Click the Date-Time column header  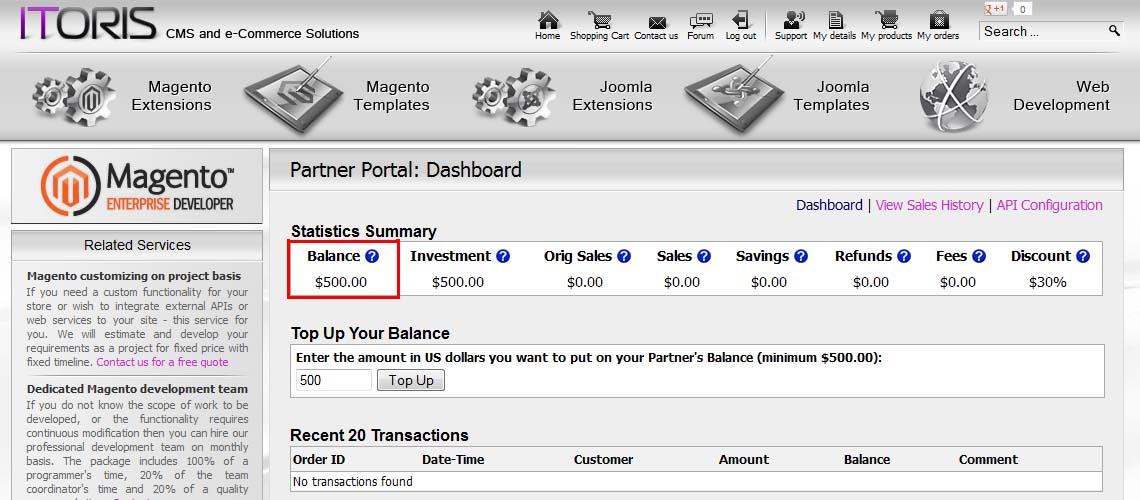tap(453, 459)
